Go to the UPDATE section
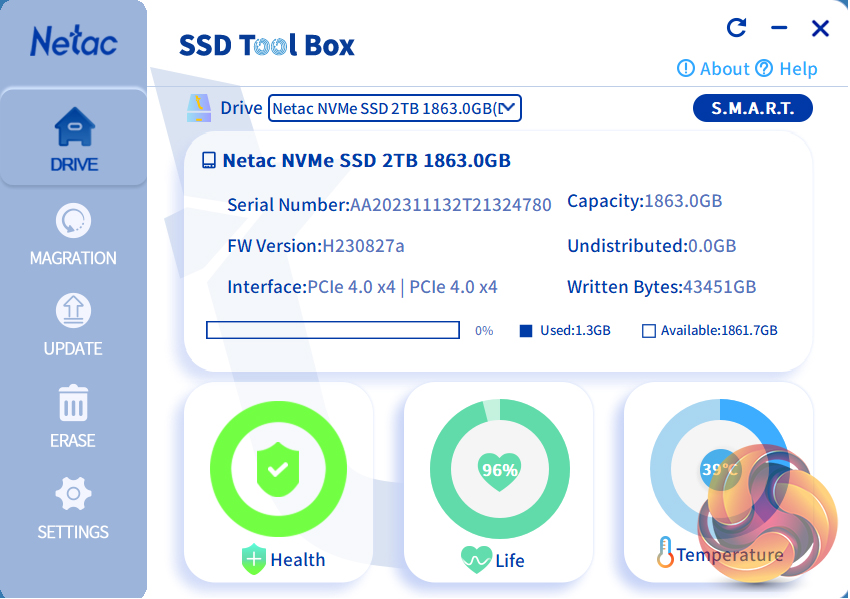 tap(73, 325)
